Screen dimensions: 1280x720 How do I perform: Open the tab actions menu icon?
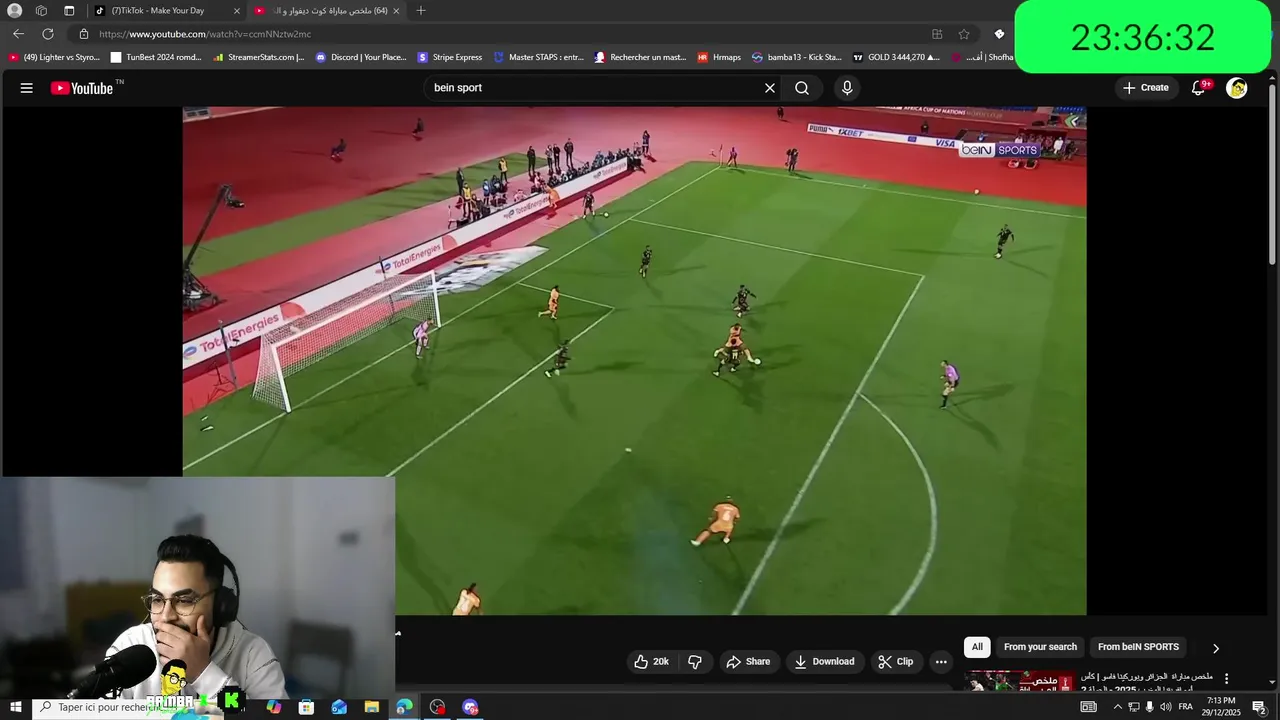pos(69,11)
